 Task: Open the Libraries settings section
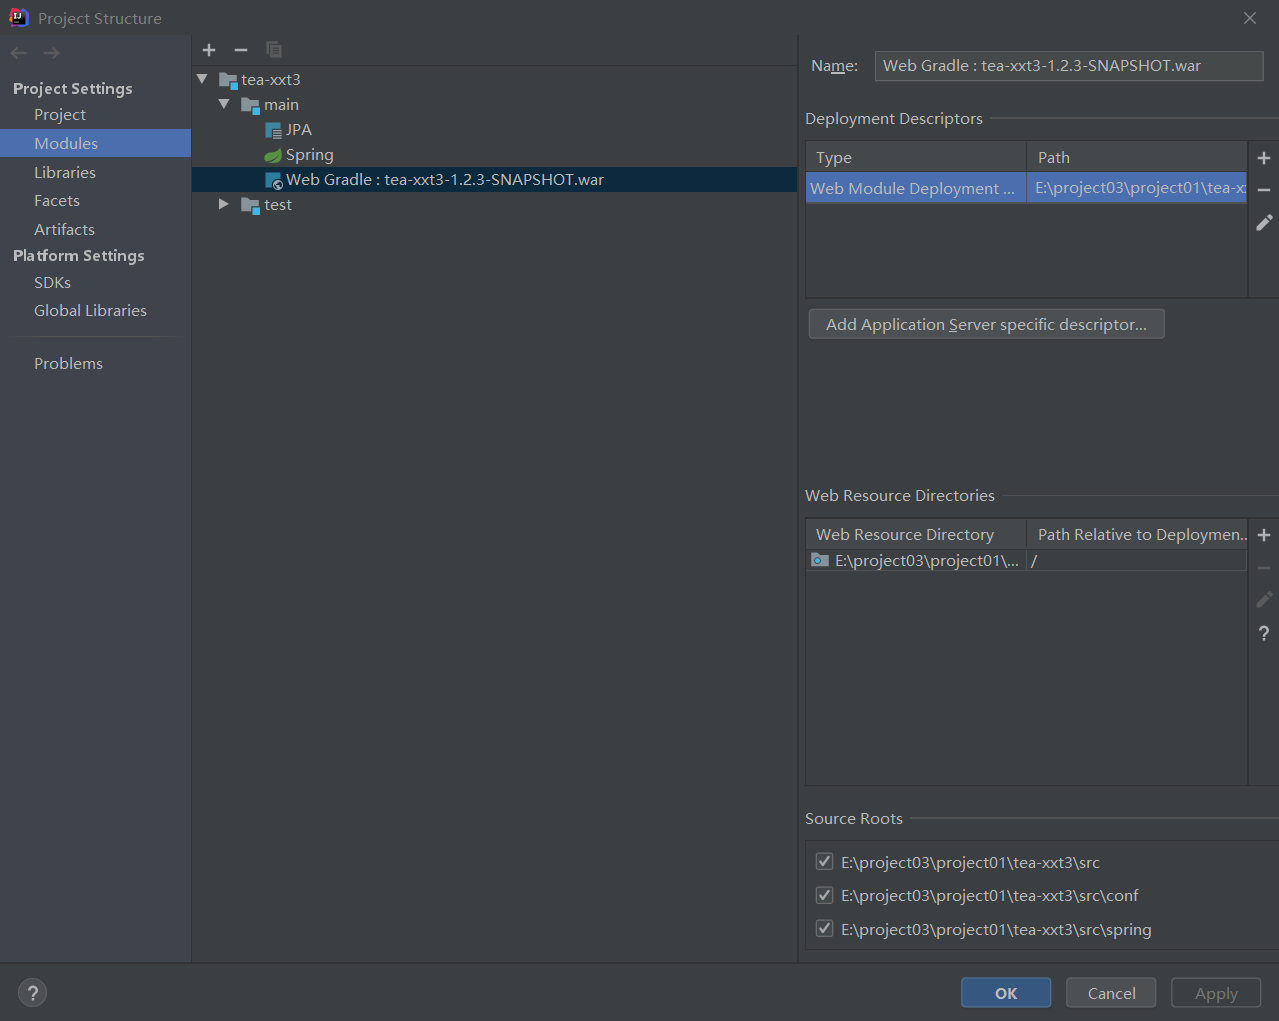(65, 172)
